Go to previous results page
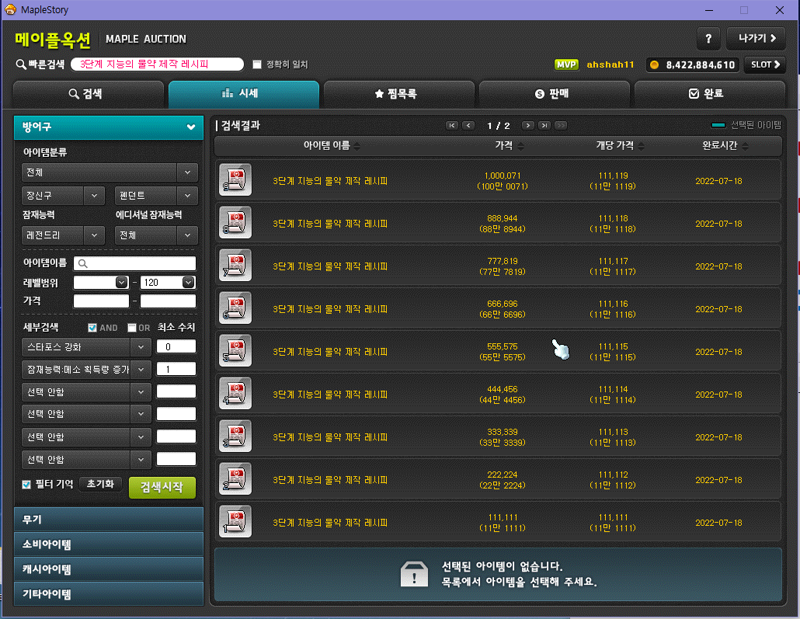This screenshot has height=619, width=800. coord(468,126)
